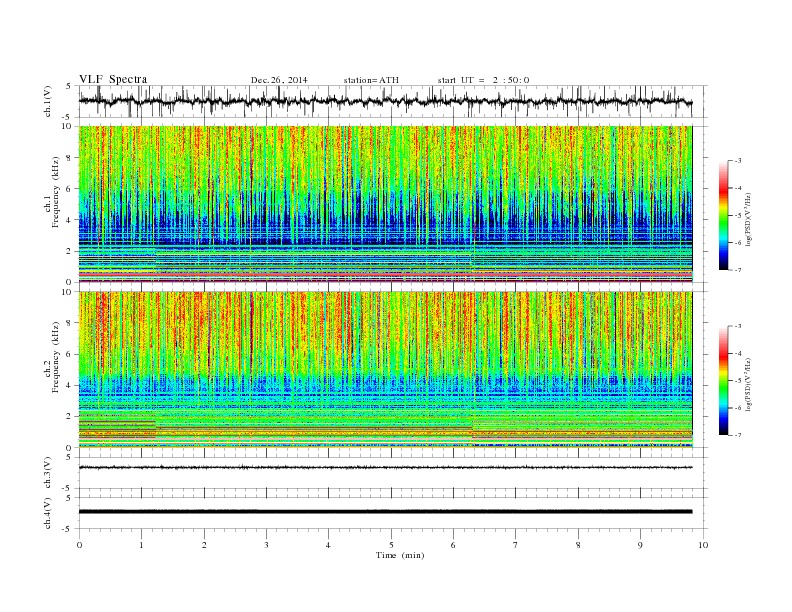Viewport: 792px width, 612px height.
Task: Select the ch.1 "Frequency (kHz)" axis label
Action: [55, 192]
